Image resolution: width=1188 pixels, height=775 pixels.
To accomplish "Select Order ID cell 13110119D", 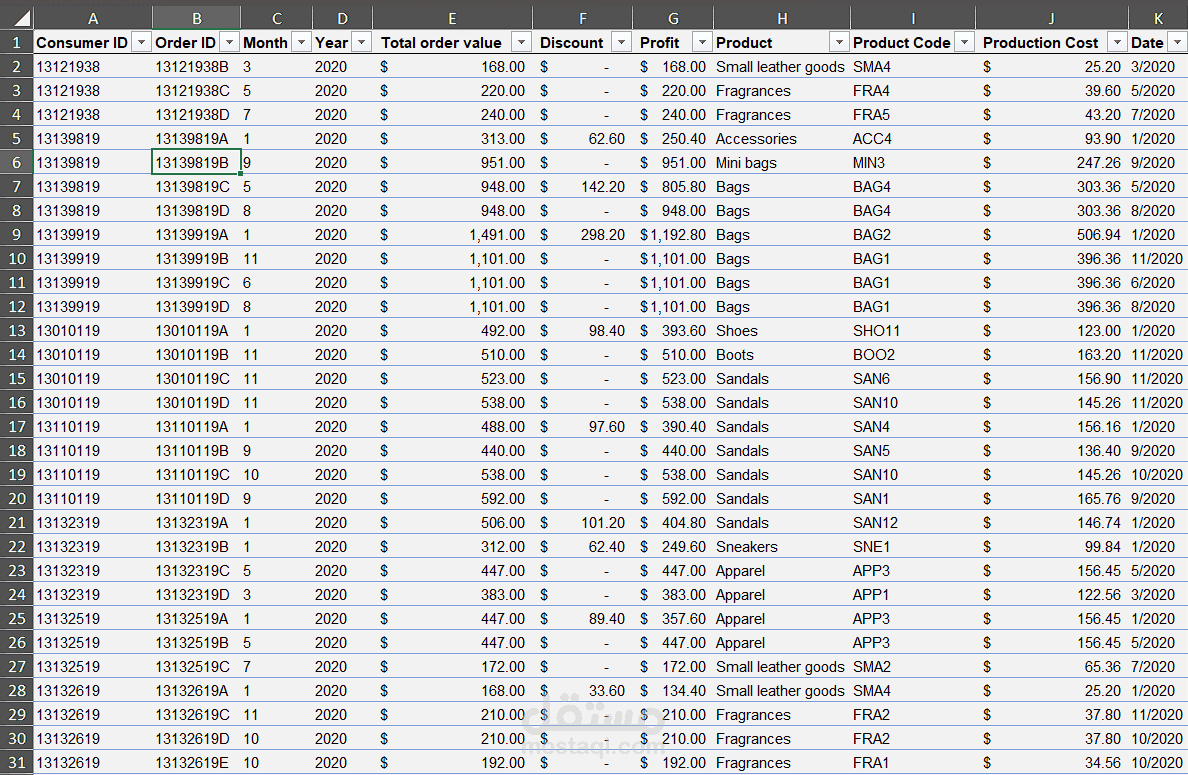I will (x=196, y=498).
